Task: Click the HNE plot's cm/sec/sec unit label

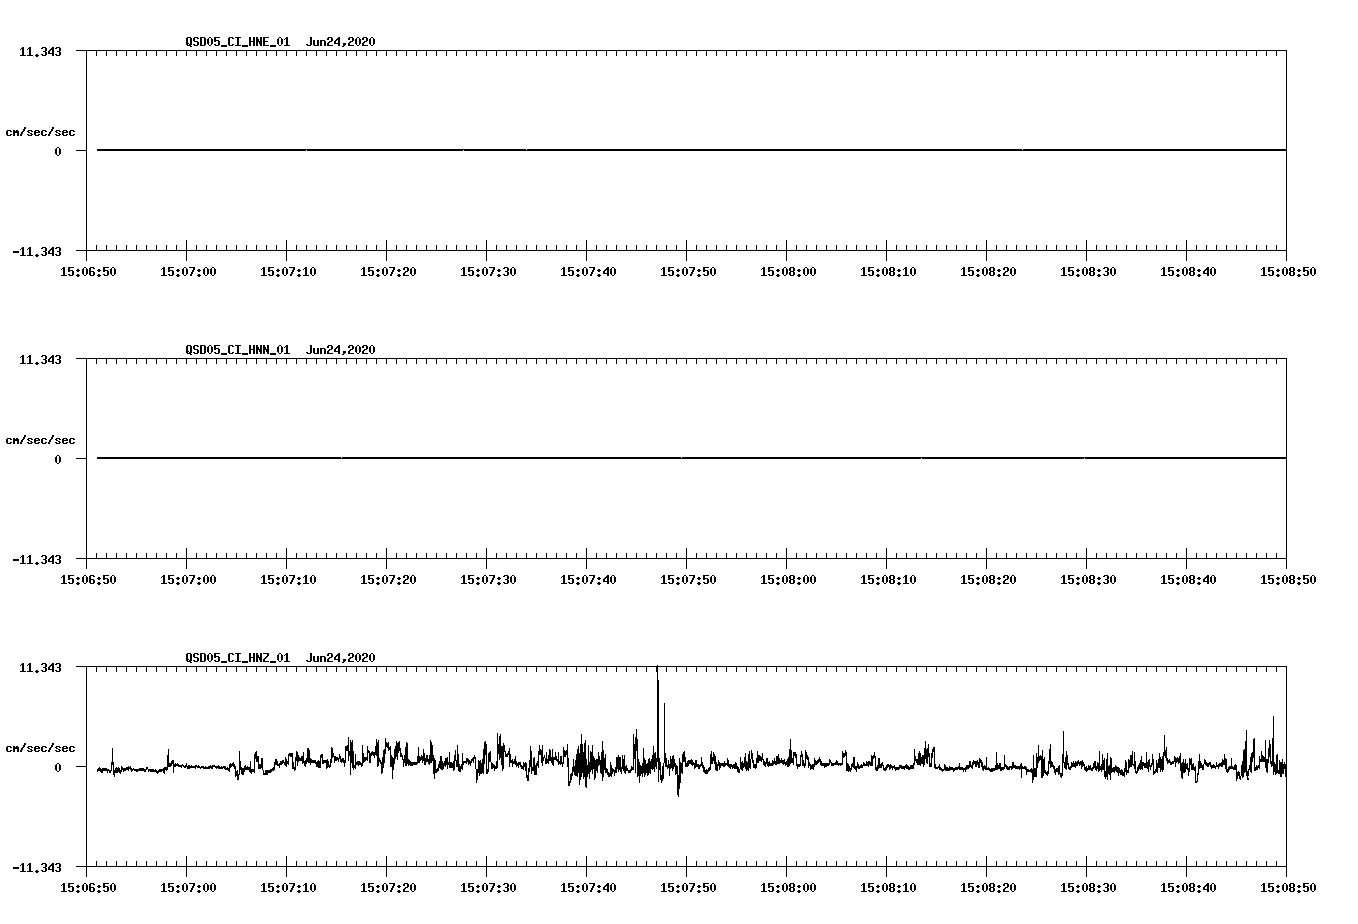Action: coord(40,132)
